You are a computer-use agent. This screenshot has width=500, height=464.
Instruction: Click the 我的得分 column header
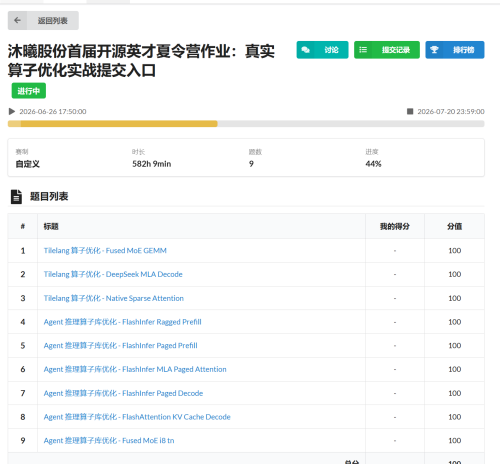(x=395, y=226)
